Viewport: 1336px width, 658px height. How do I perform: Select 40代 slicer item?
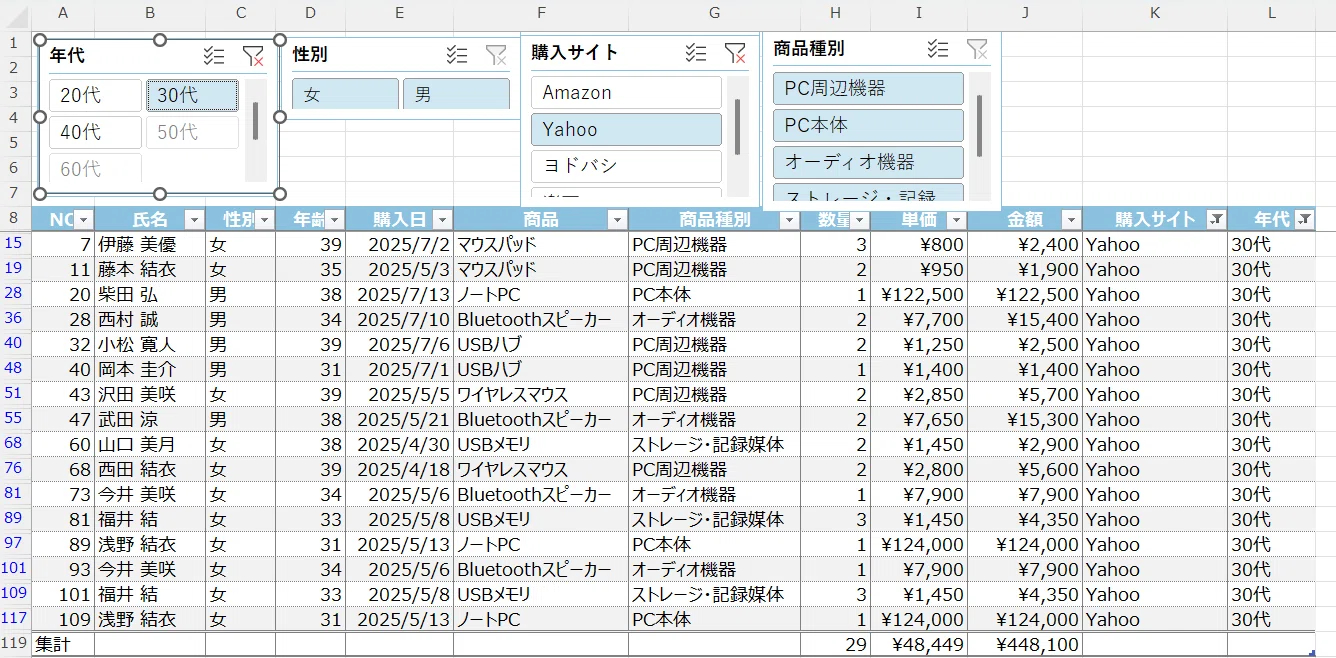pyautogui.click(x=96, y=132)
